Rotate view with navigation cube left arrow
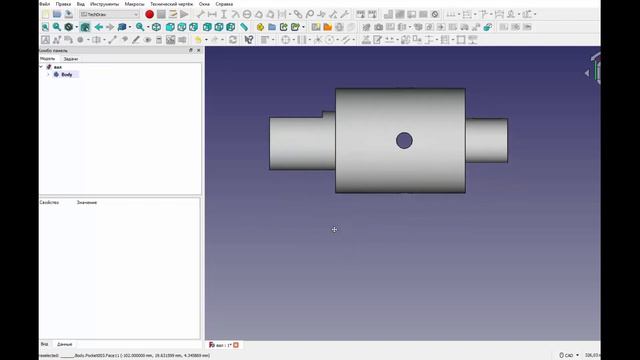The width and height of the screenshot is (640, 360). click(587, 73)
